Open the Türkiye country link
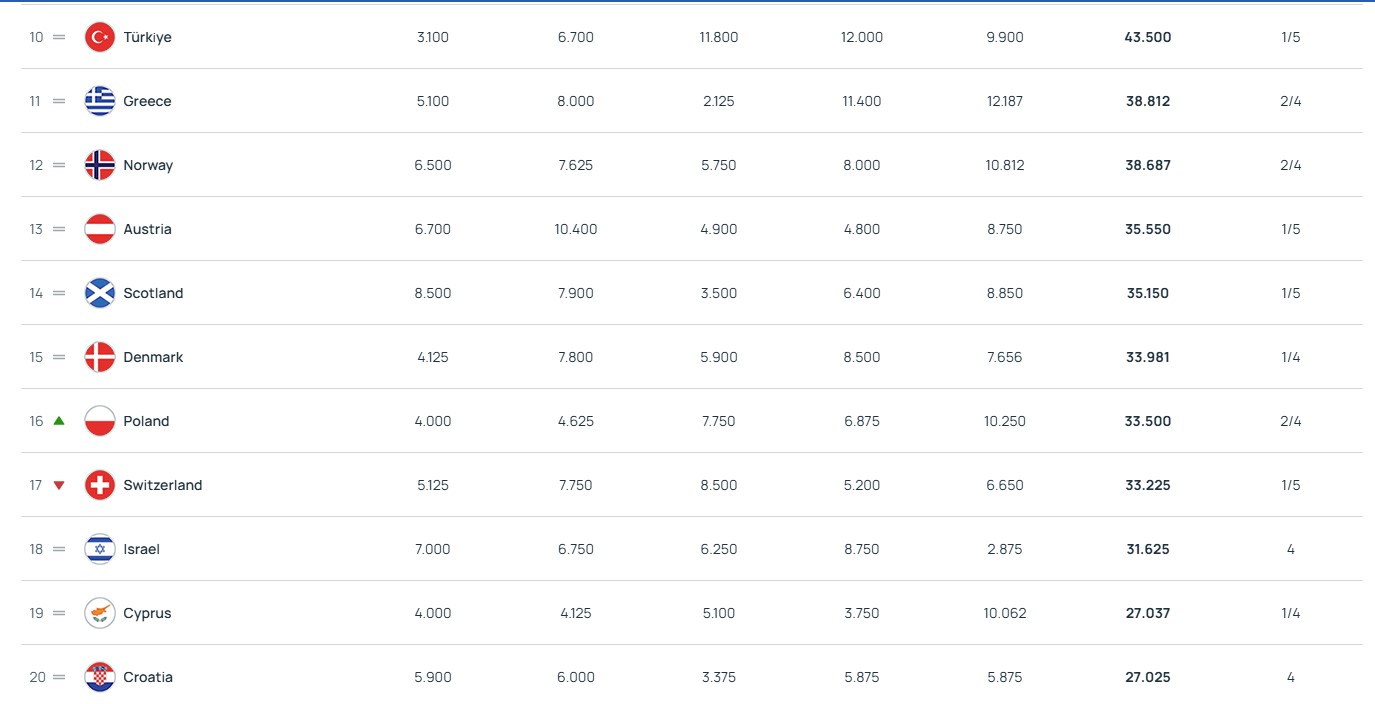Viewport: 1375px width, 704px height. pos(148,37)
